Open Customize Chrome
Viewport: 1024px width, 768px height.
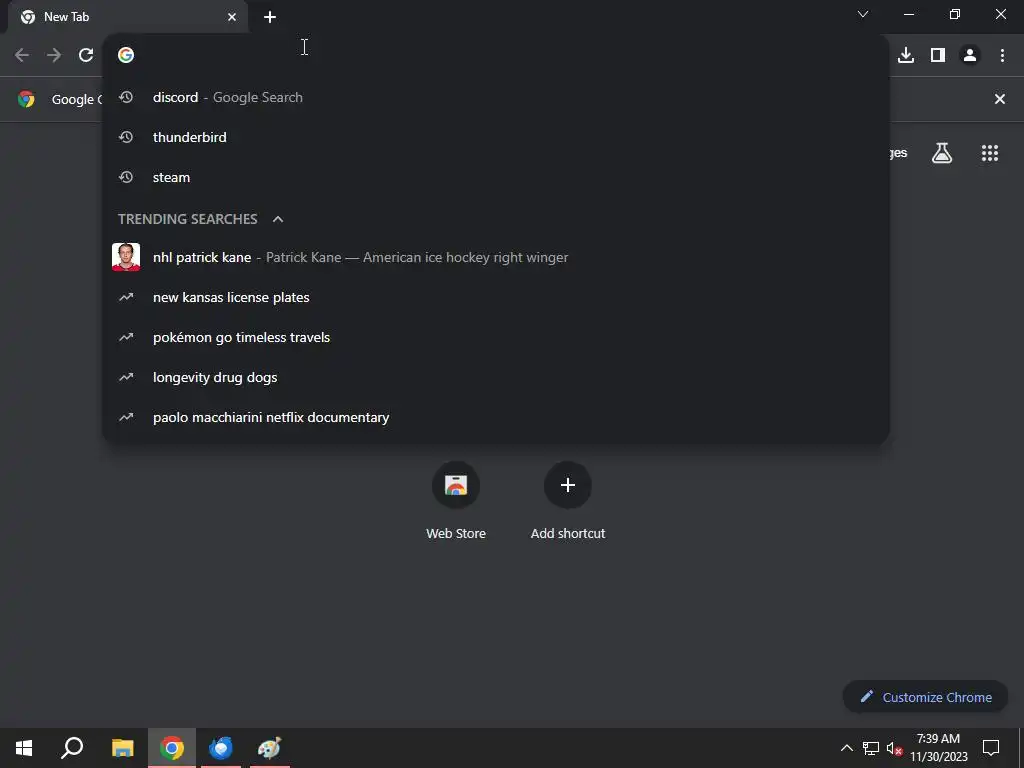(x=925, y=697)
